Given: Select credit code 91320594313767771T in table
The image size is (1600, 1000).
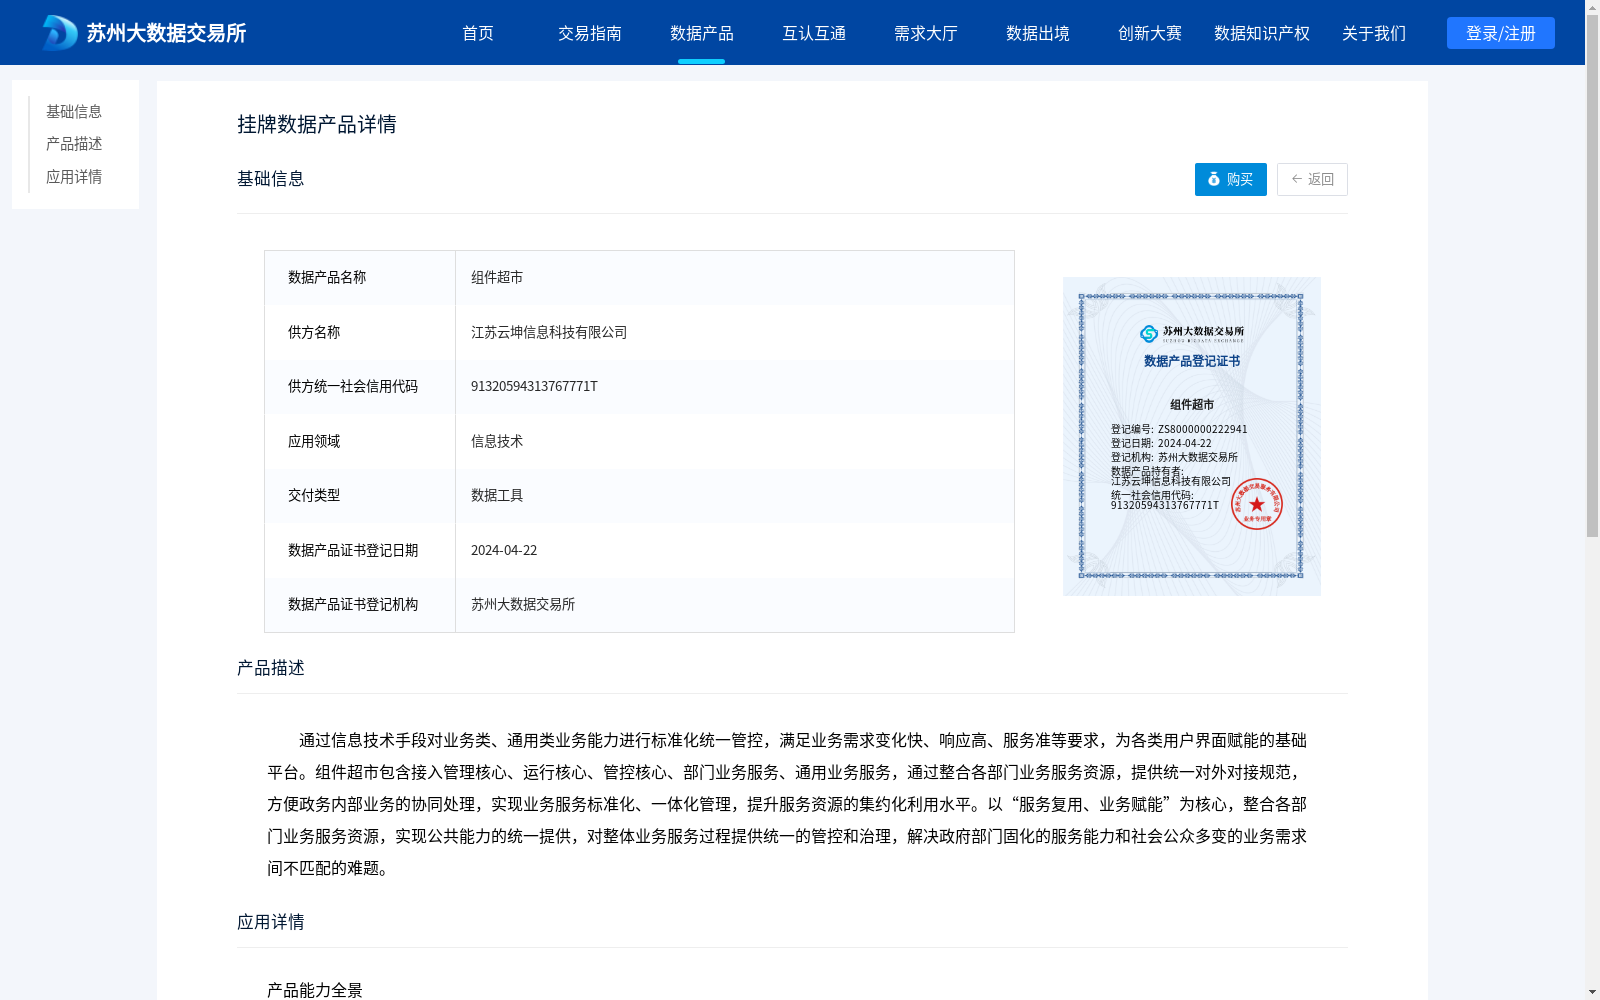Looking at the screenshot, I should (534, 386).
